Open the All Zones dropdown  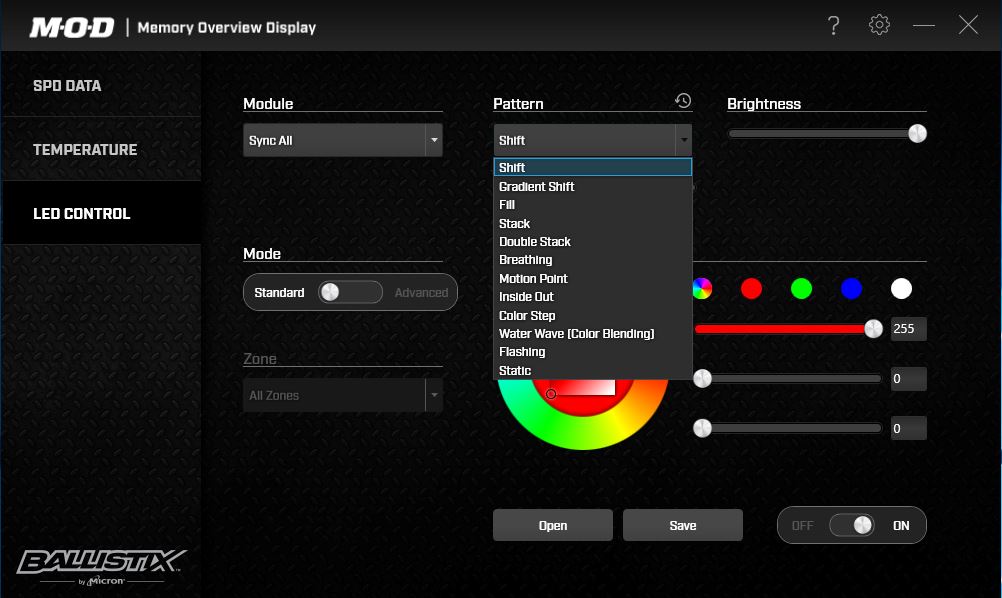coord(343,395)
